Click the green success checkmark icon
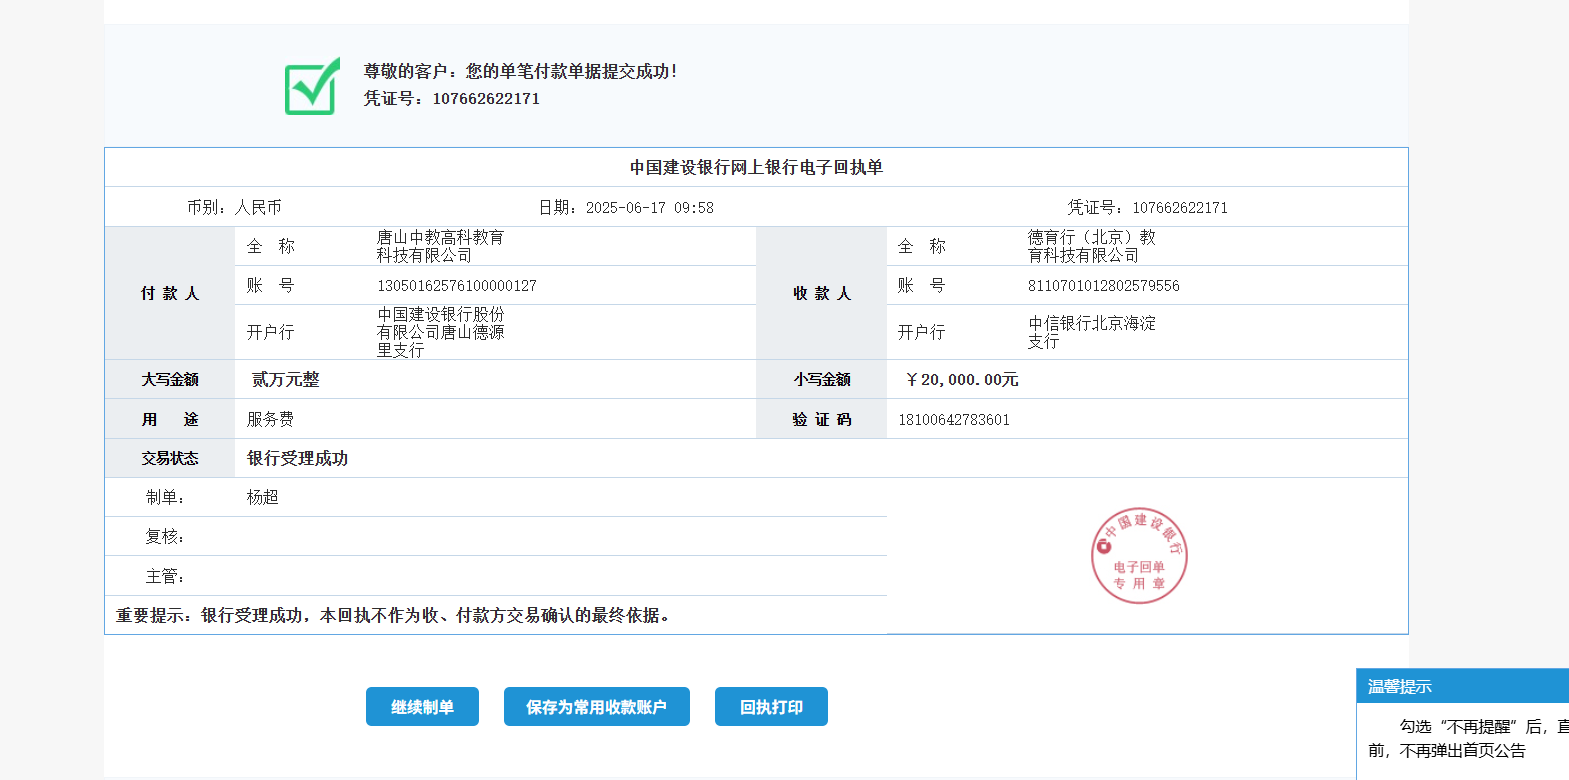 tap(313, 86)
